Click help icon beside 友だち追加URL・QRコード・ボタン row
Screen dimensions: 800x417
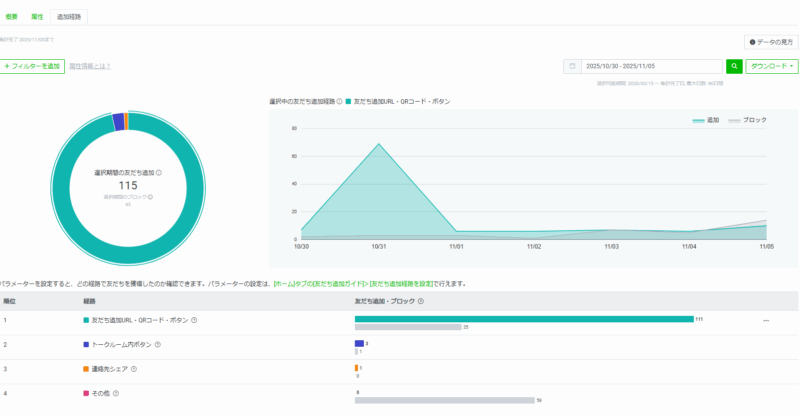point(194,320)
